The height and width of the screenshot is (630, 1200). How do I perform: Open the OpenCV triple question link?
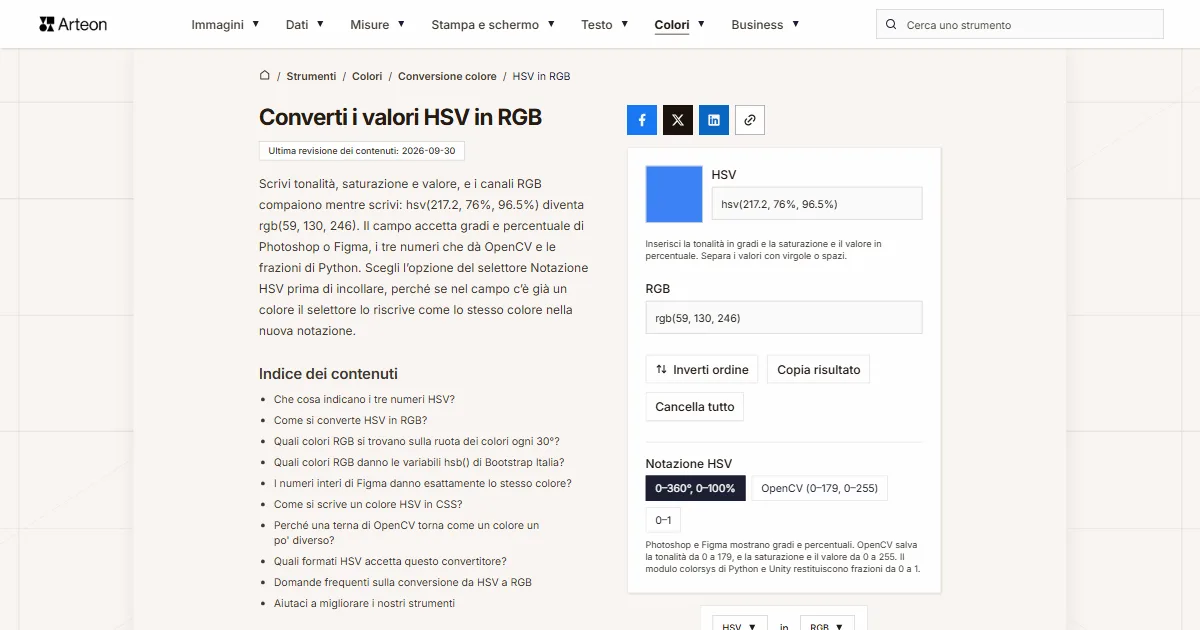point(406,532)
